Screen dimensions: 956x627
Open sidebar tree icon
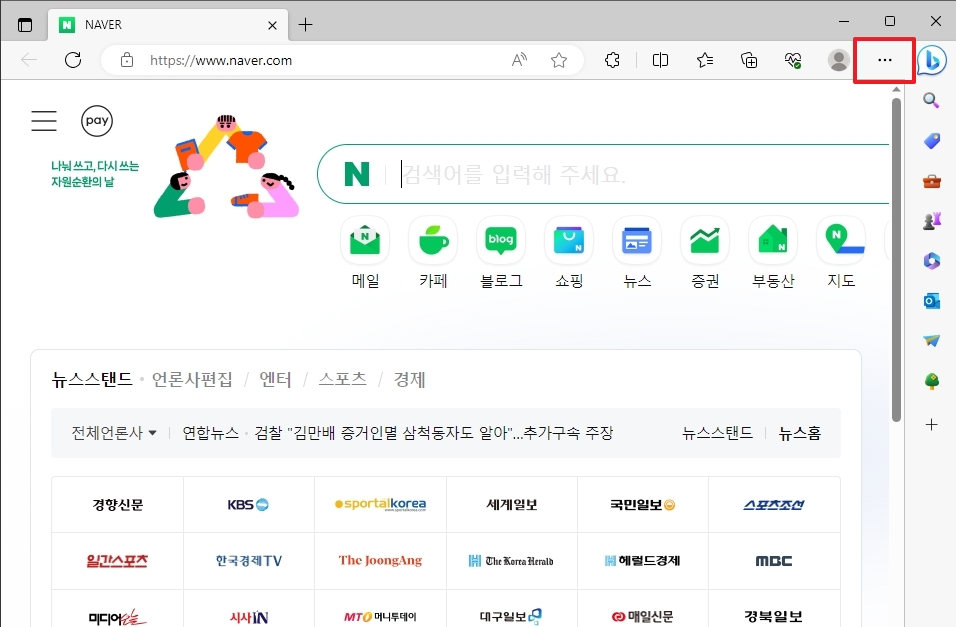(932, 382)
